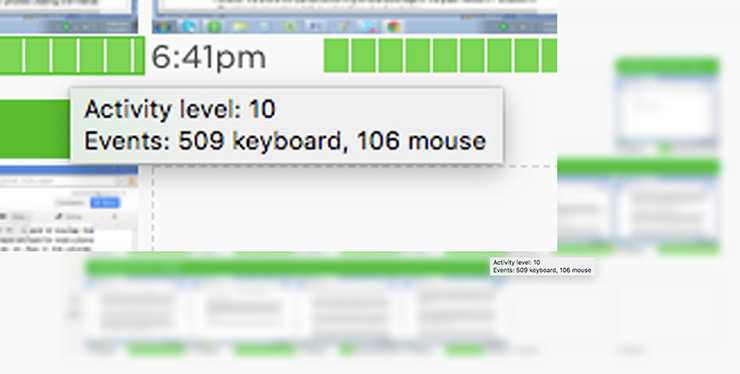Click the pencil editing icon in the document toolbar
The width and height of the screenshot is (740, 374).
pyautogui.click(x=59, y=216)
